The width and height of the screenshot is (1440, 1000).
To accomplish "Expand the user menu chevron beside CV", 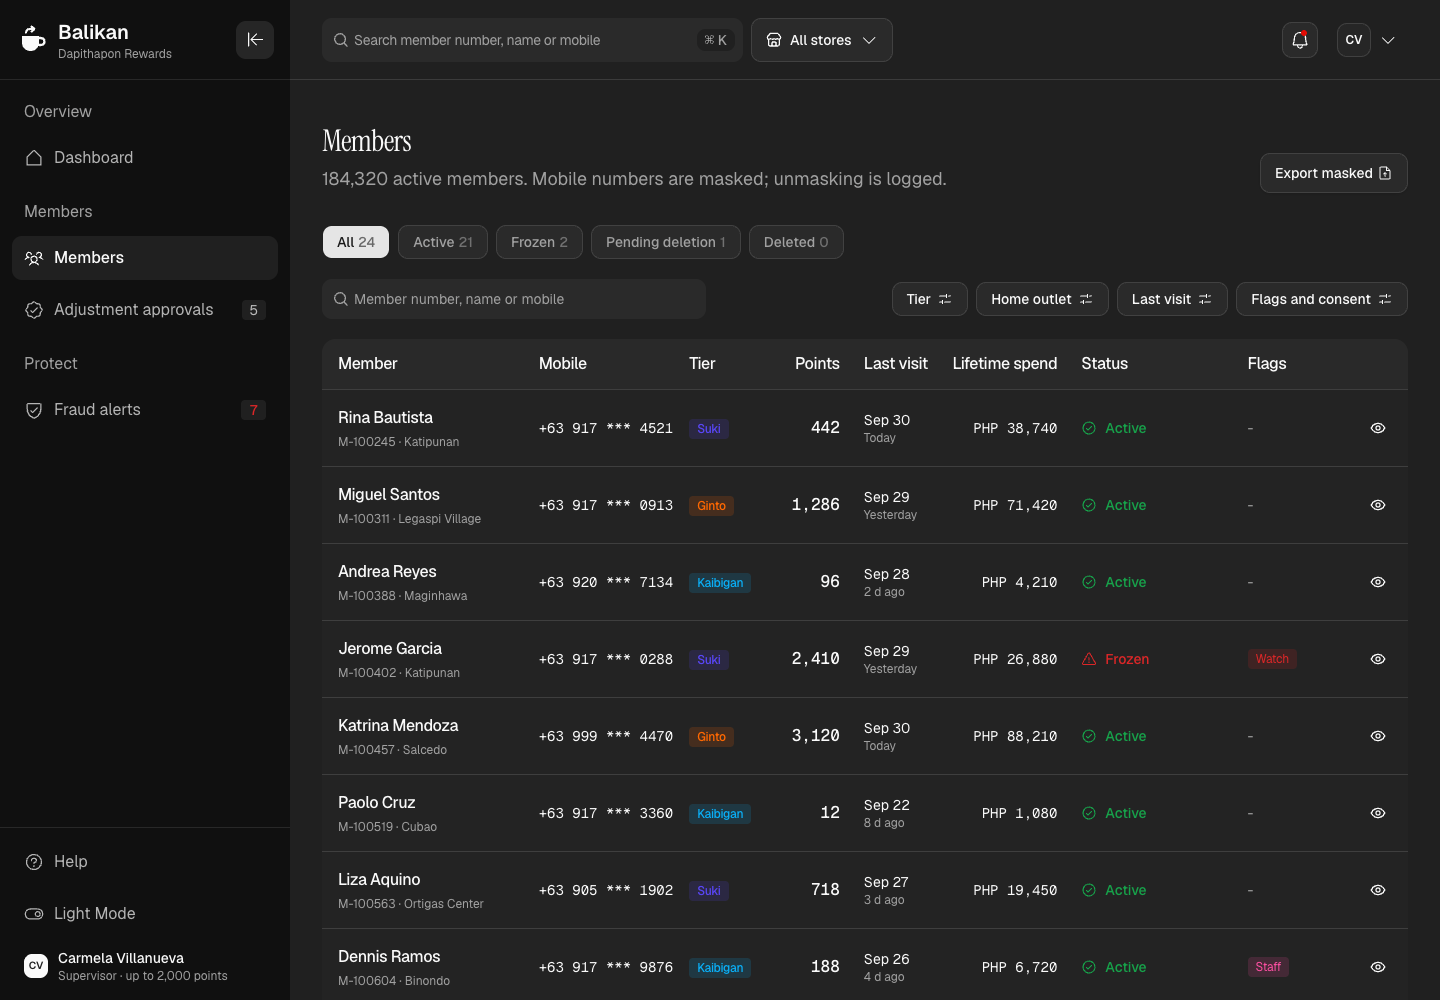I will tap(1388, 40).
